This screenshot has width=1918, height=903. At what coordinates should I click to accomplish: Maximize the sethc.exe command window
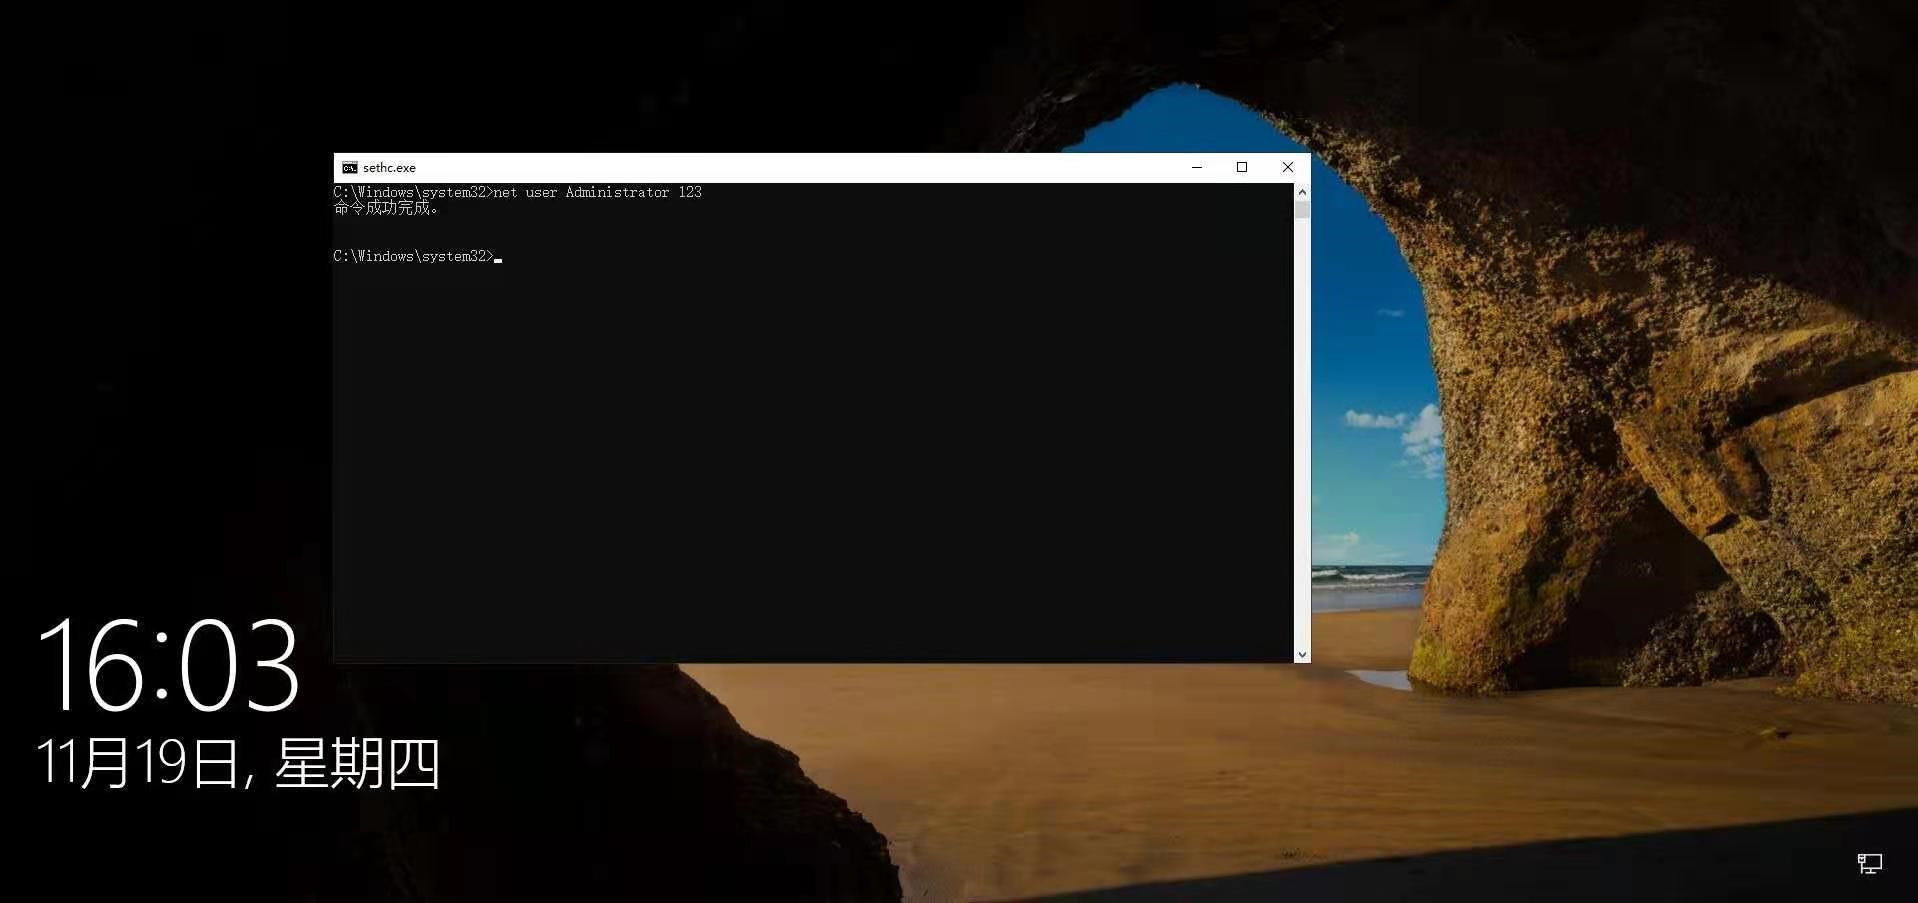point(1242,168)
